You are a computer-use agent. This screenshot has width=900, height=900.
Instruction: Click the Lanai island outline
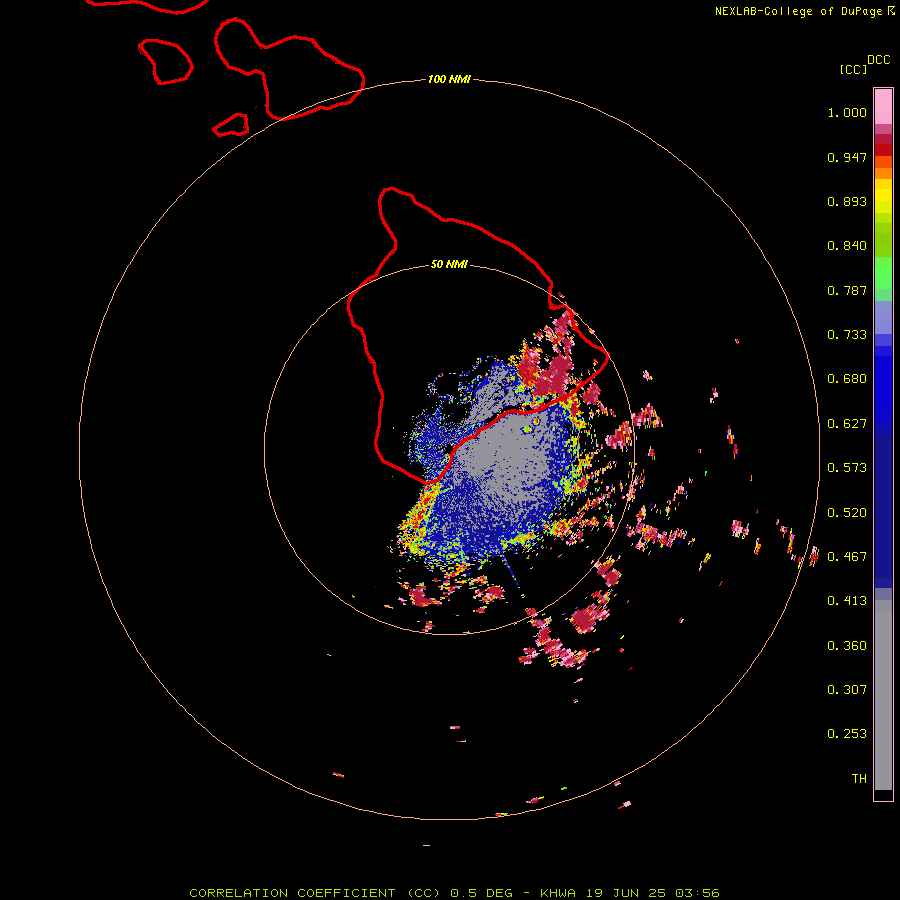pyautogui.click(x=165, y=61)
